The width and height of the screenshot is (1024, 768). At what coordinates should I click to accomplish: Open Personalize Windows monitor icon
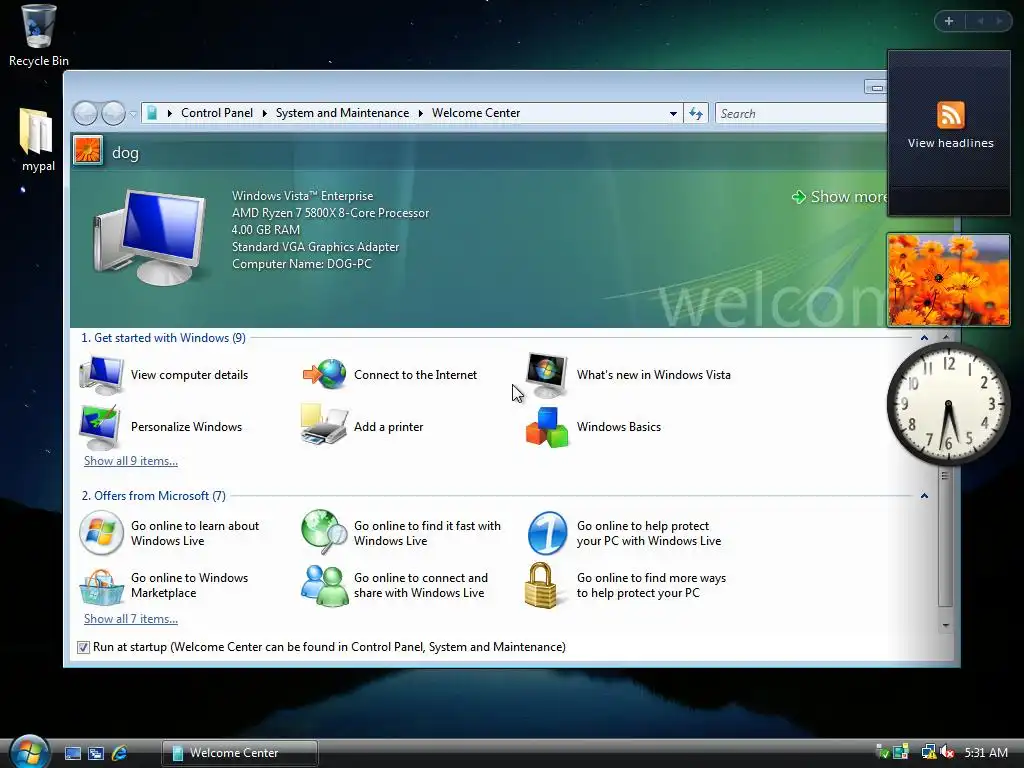100,426
